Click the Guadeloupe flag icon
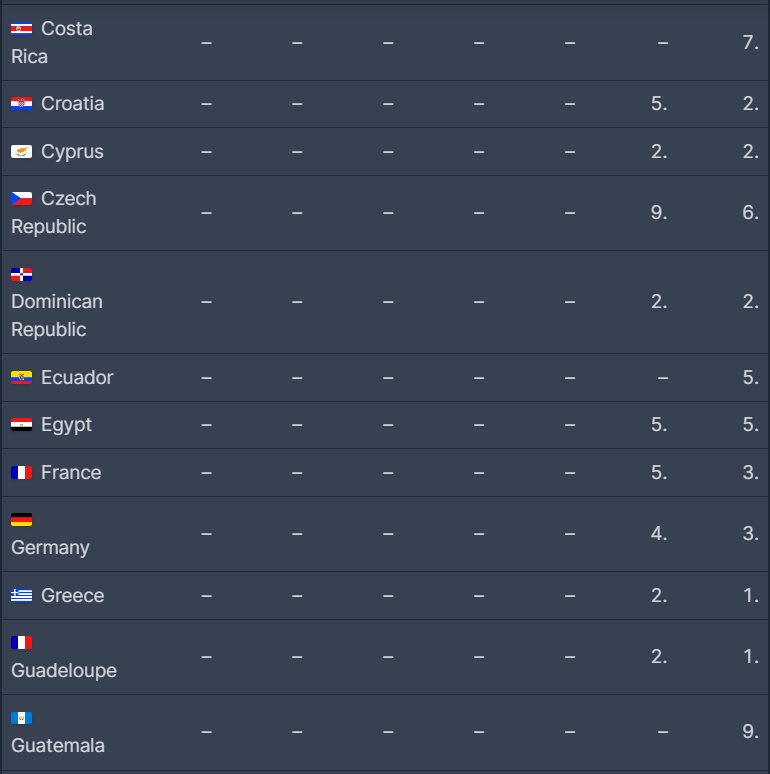 point(21,643)
